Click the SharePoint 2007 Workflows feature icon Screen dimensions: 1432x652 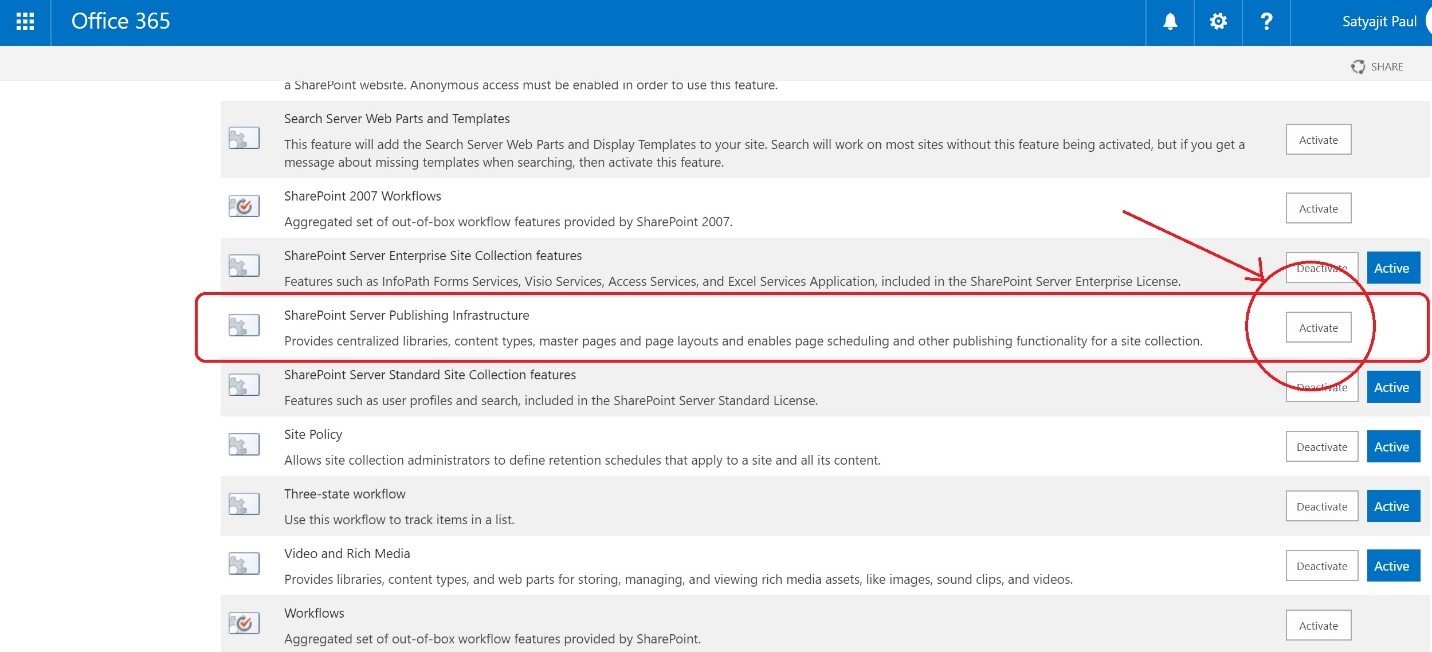point(244,207)
